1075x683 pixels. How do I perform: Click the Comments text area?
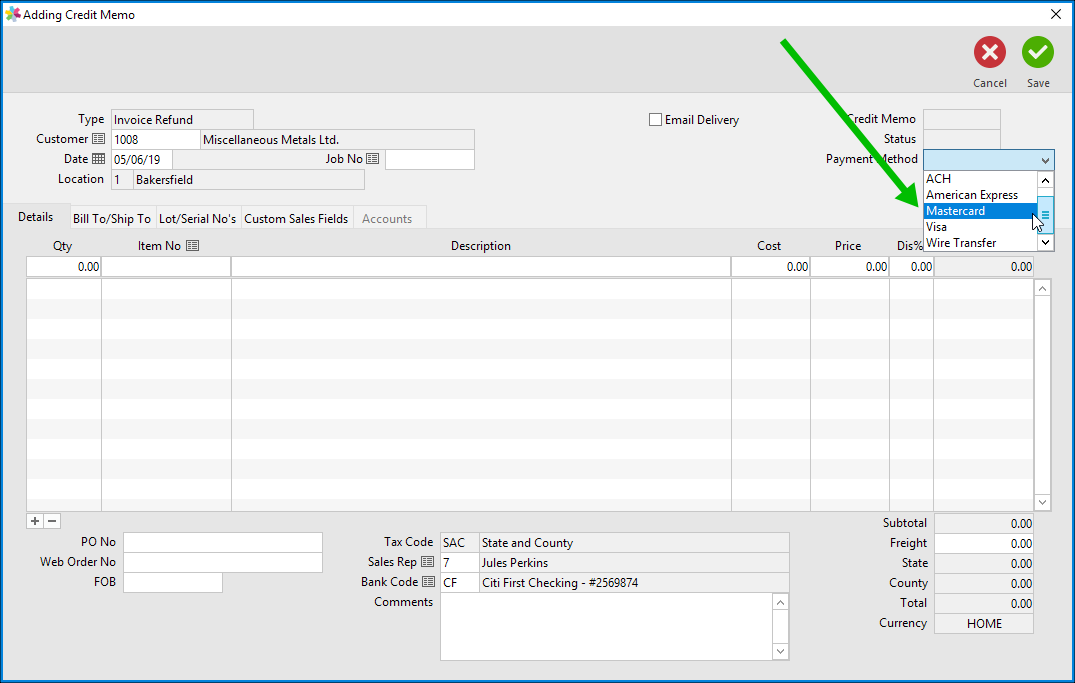point(607,627)
